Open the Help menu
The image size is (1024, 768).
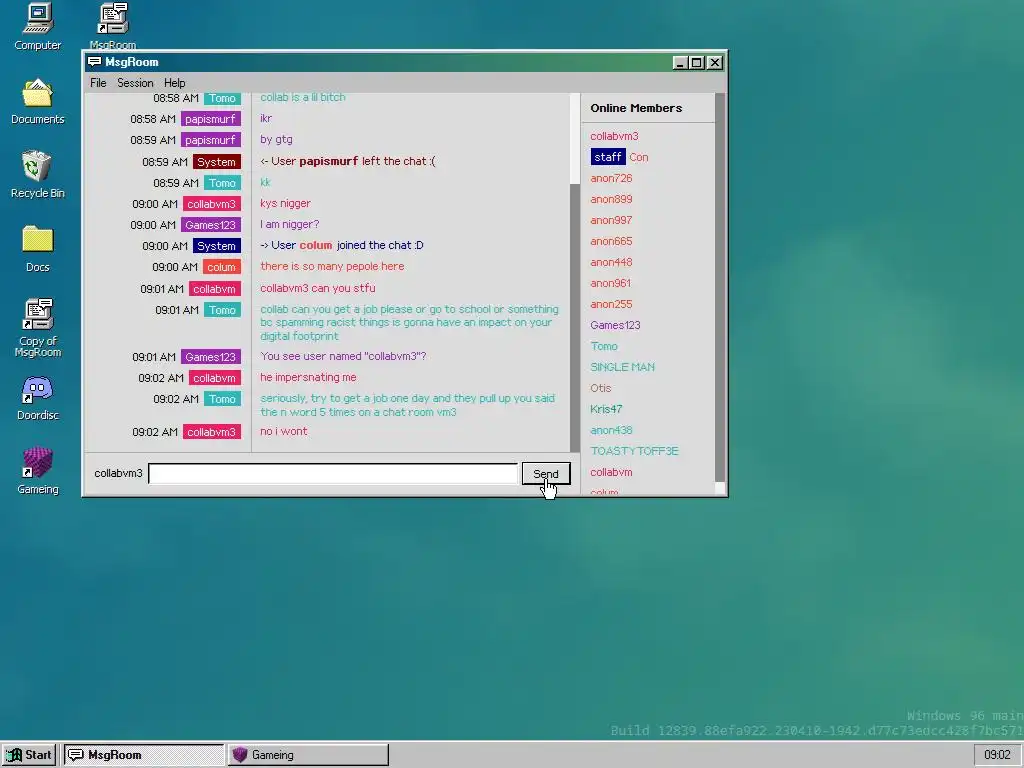pyautogui.click(x=174, y=83)
